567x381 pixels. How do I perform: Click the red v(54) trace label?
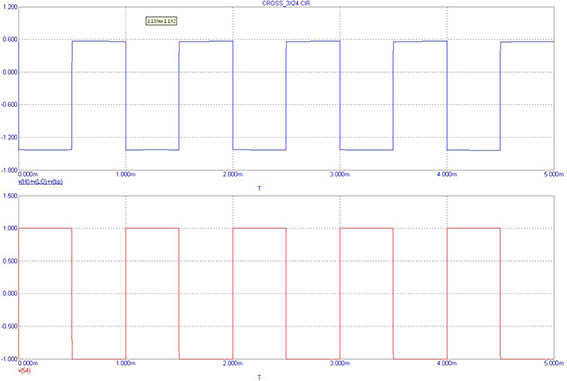24,371
